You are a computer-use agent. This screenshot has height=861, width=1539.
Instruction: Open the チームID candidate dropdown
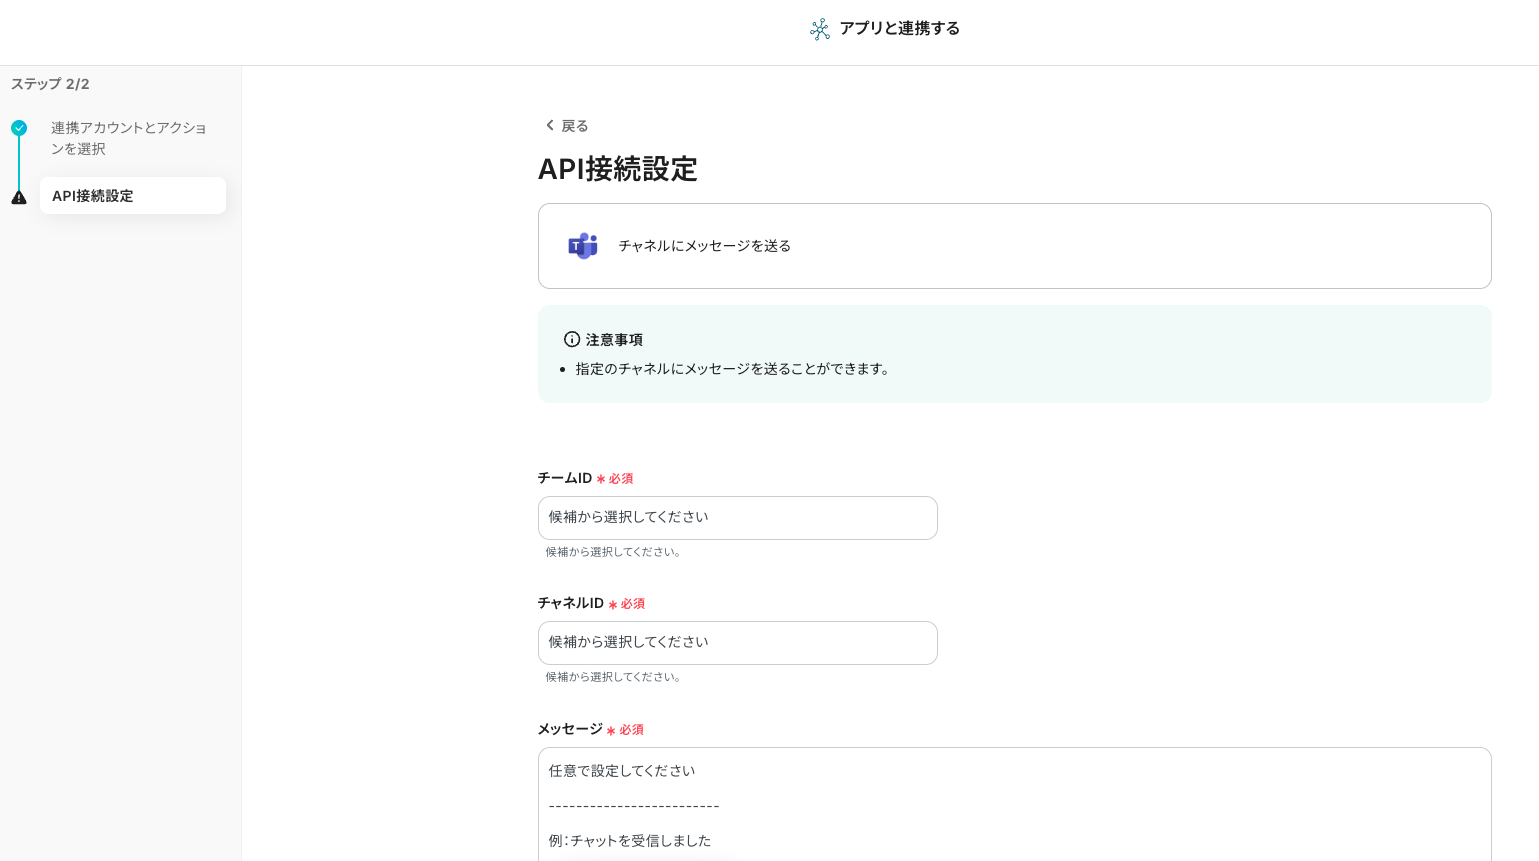(x=737, y=518)
